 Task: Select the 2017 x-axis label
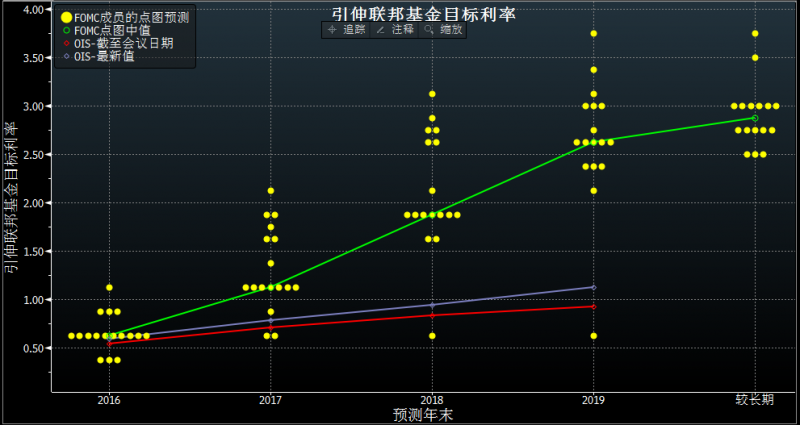point(270,400)
